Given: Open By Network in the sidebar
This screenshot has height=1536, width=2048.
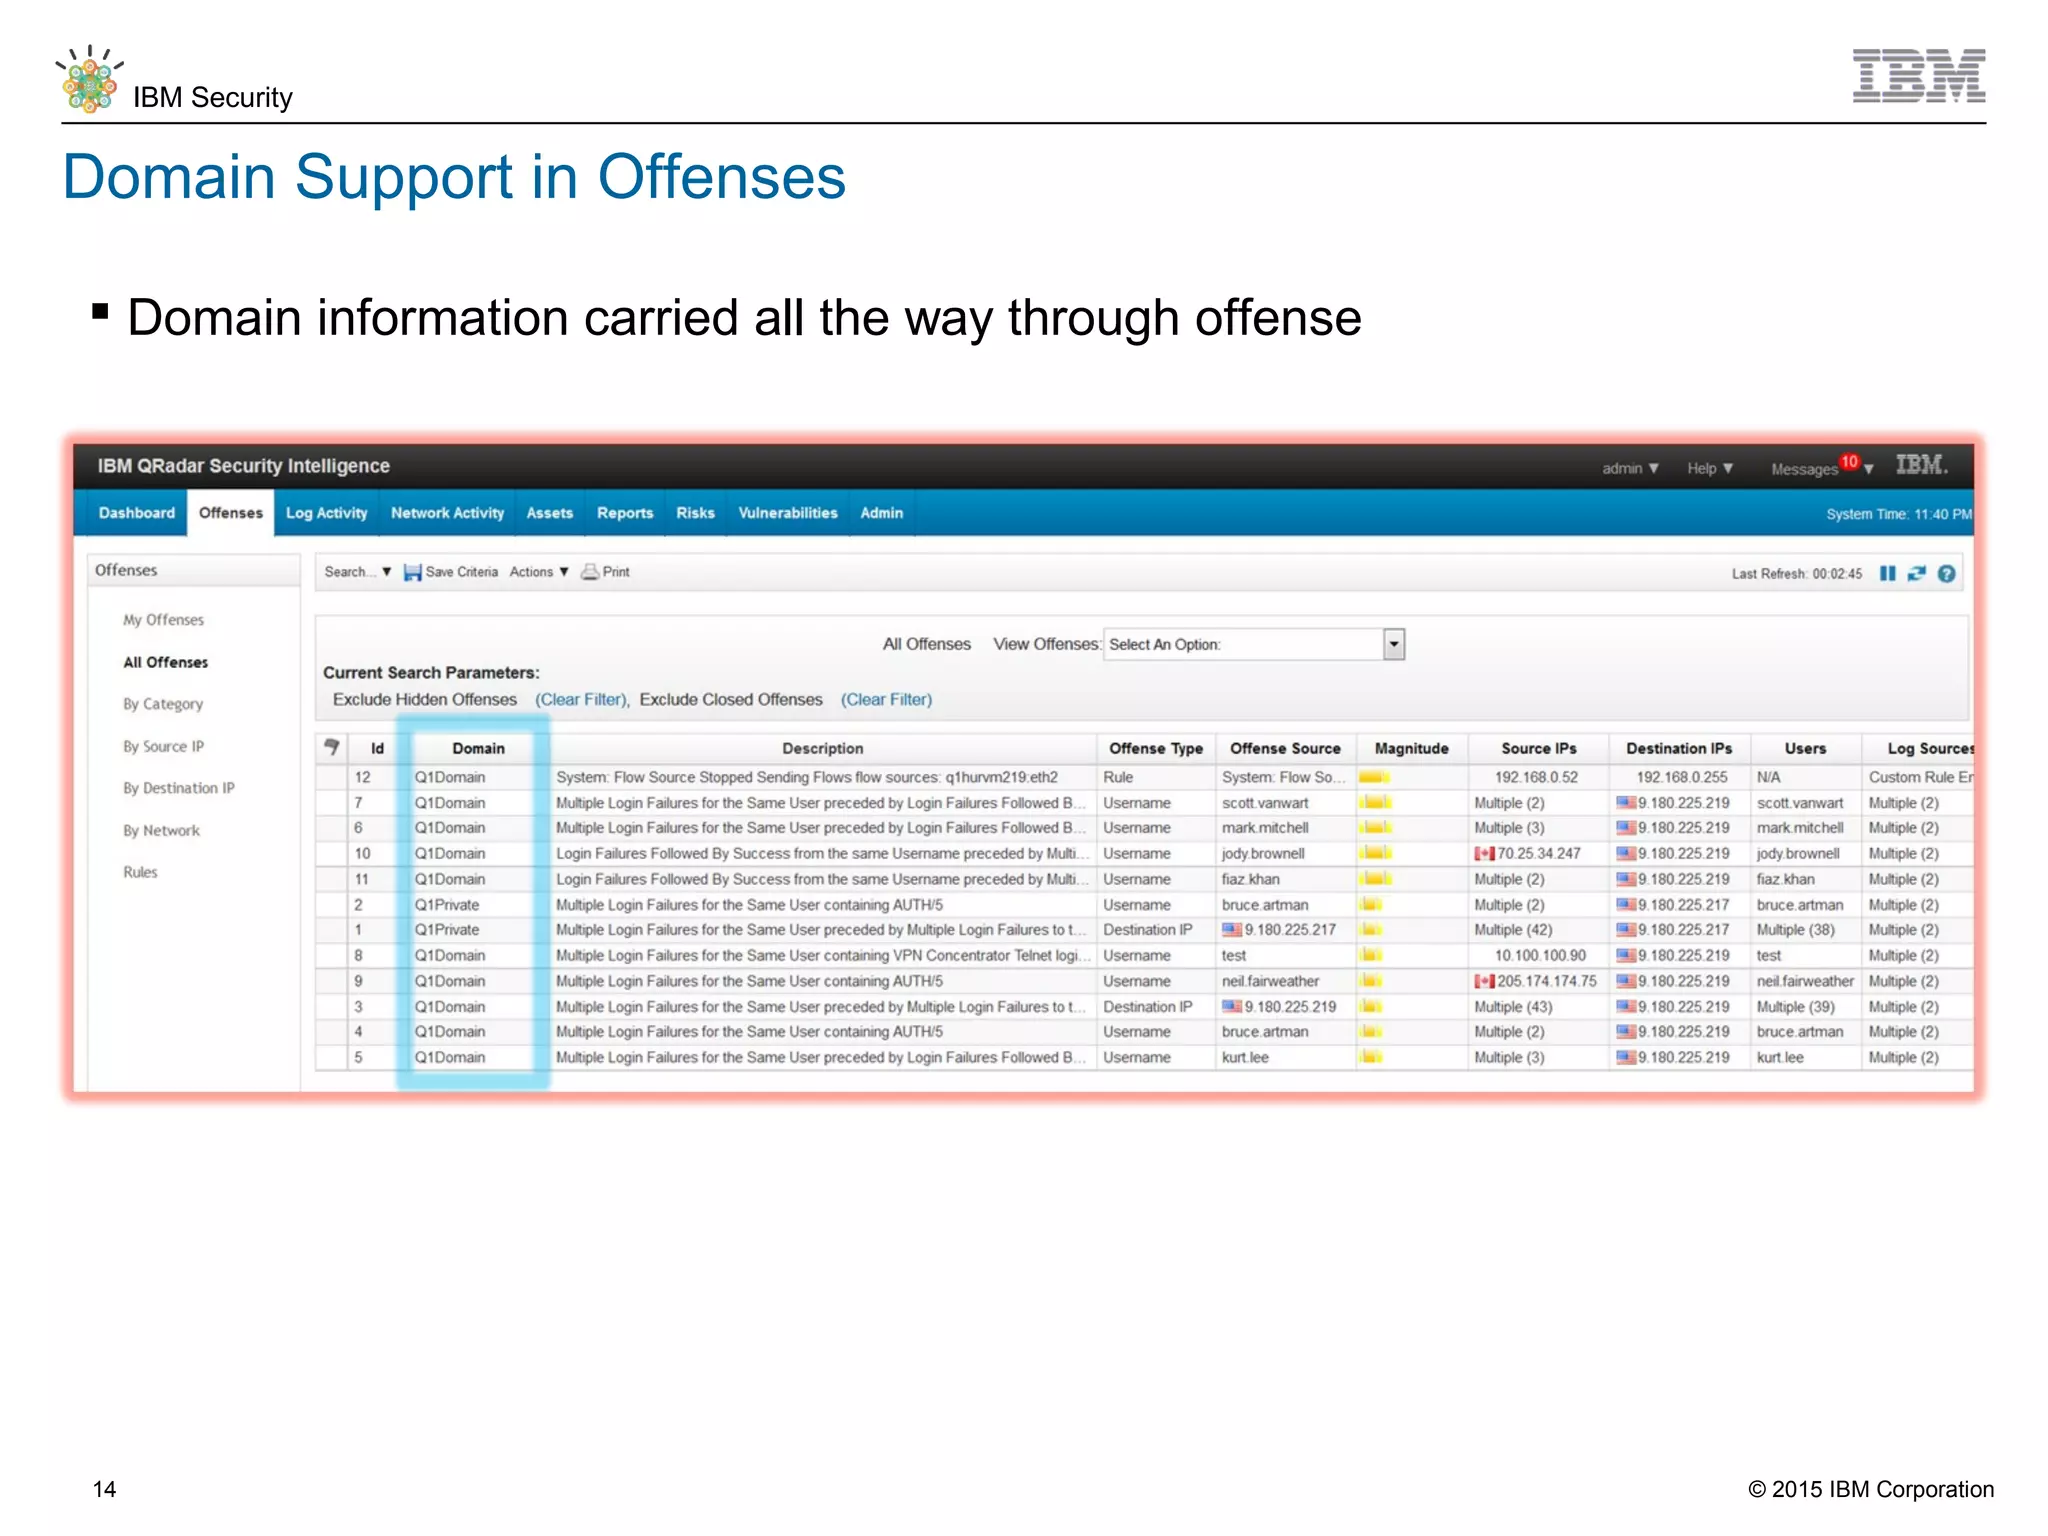Looking at the screenshot, I should click(x=161, y=830).
